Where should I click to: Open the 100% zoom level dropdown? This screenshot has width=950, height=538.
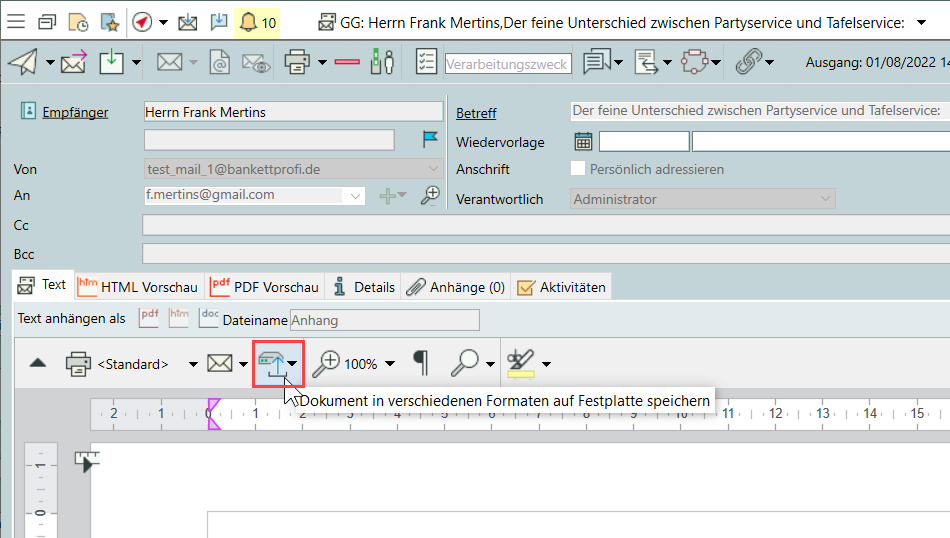pyautogui.click(x=389, y=364)
